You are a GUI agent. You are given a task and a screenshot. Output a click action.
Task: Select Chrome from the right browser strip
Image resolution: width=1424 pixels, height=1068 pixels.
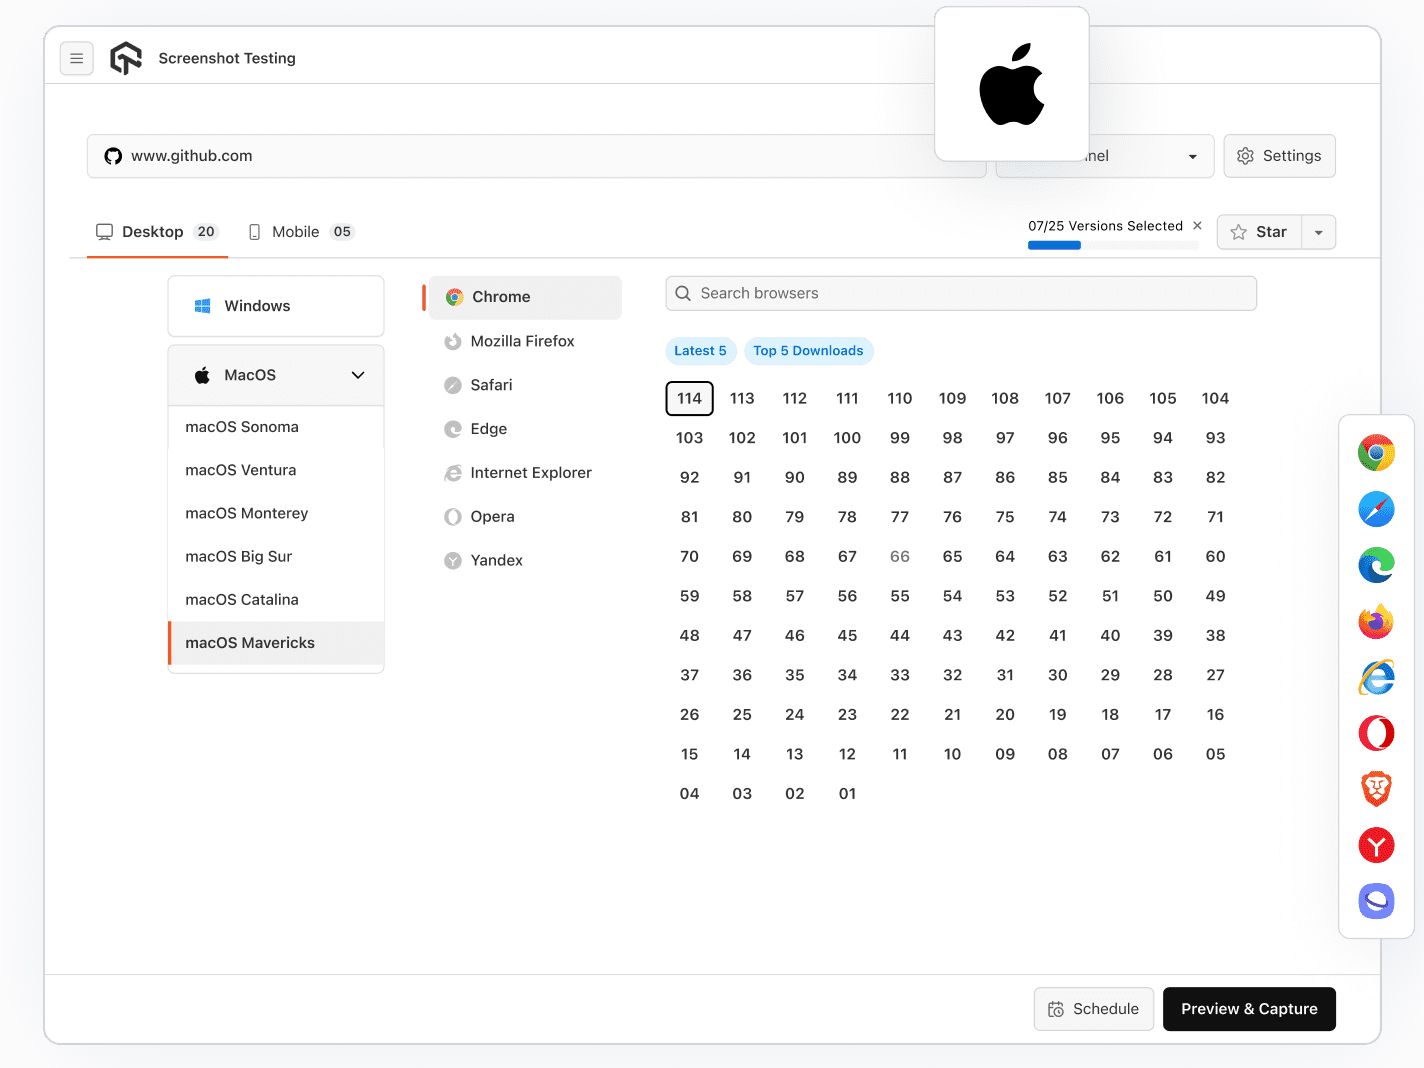click(1377, 452)
